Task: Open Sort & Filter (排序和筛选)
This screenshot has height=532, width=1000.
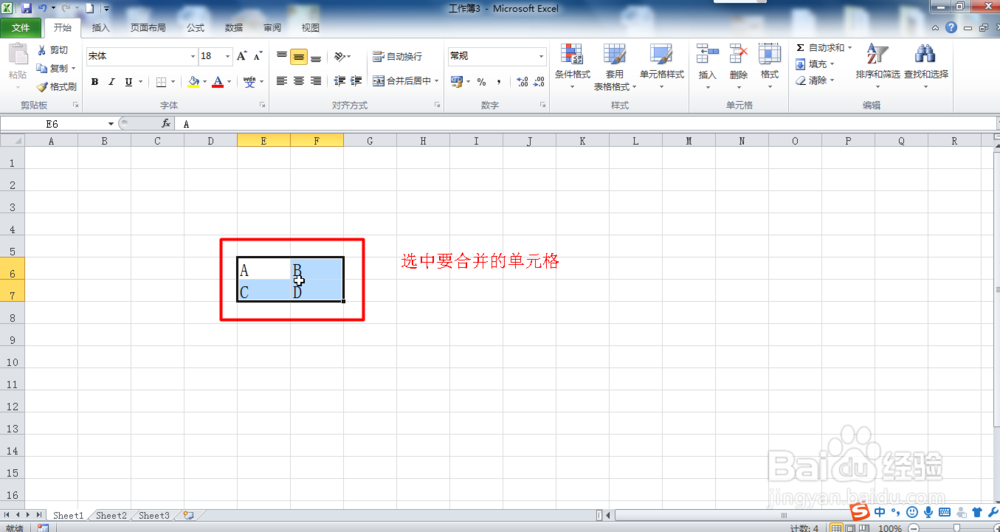Action: pyautogui.click(x=878, y=66)
